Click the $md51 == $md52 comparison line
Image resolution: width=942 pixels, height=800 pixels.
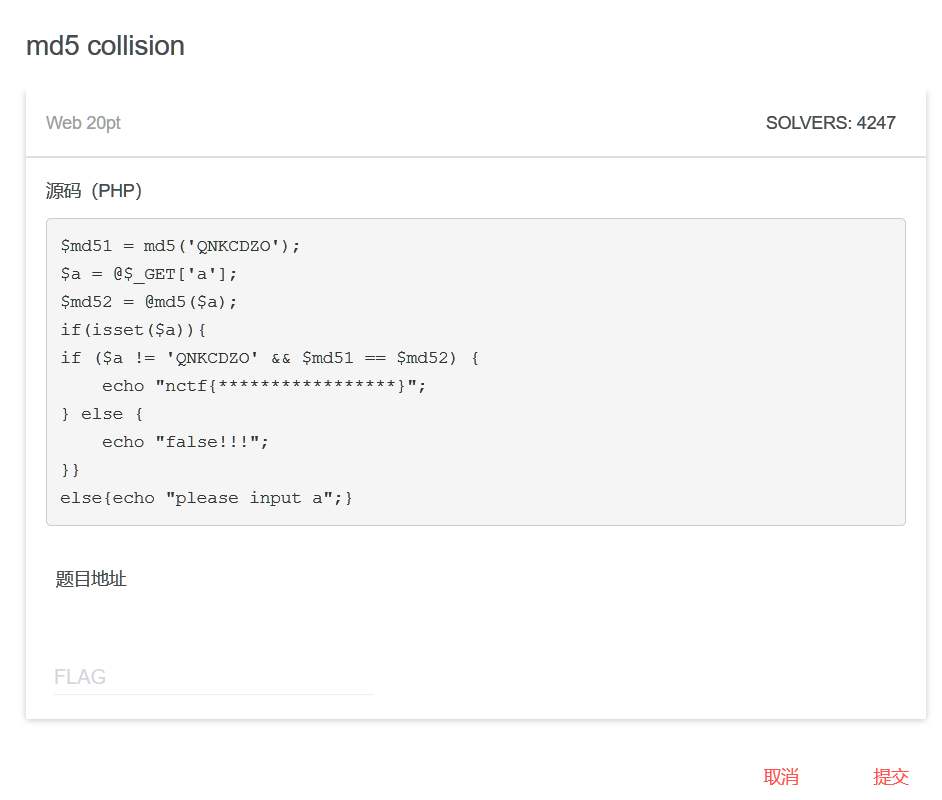269,358
